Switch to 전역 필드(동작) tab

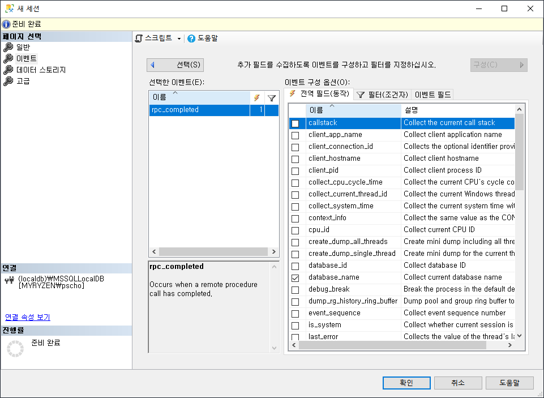pos(319,94)
